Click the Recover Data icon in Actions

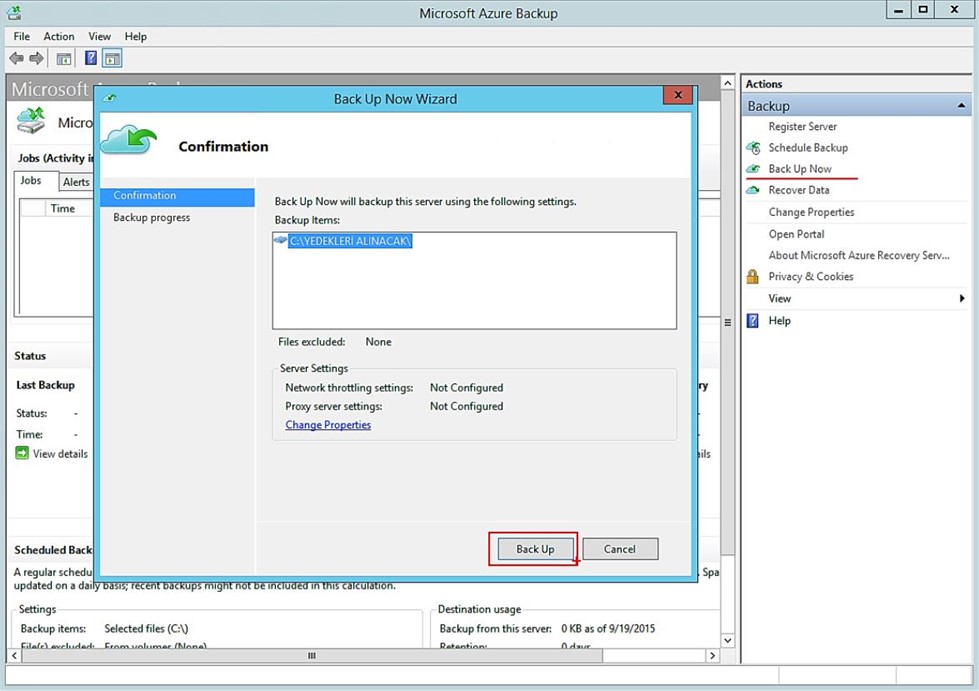coord(753,190)
